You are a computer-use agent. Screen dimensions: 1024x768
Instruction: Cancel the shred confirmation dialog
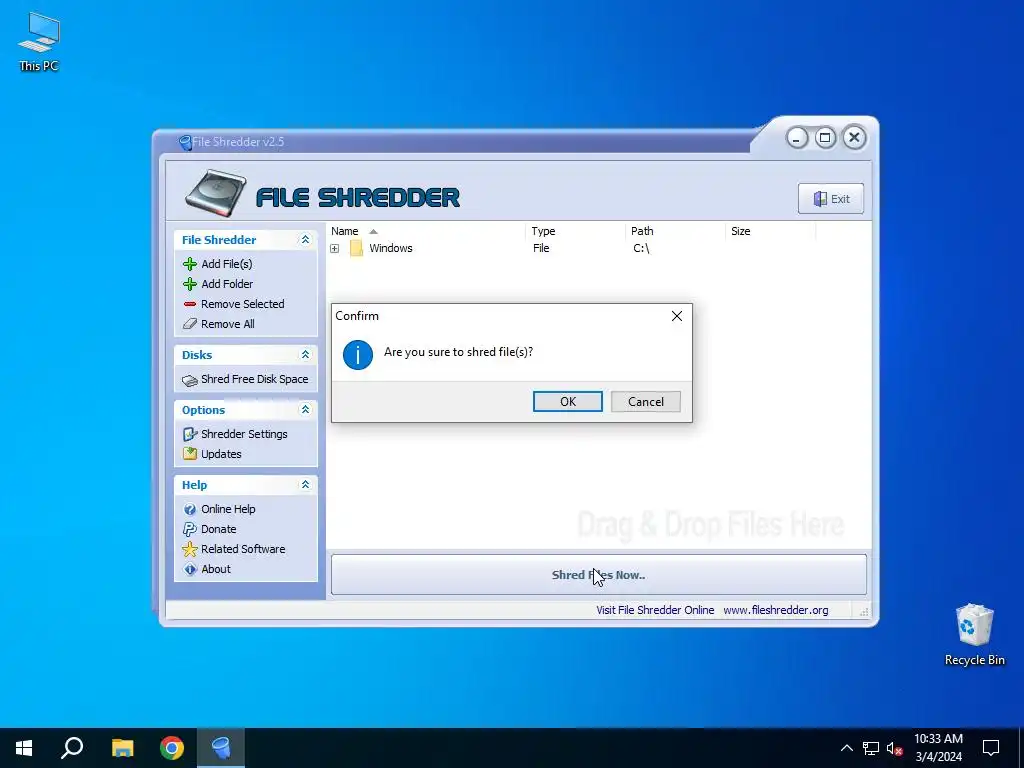tap(645, 402)
